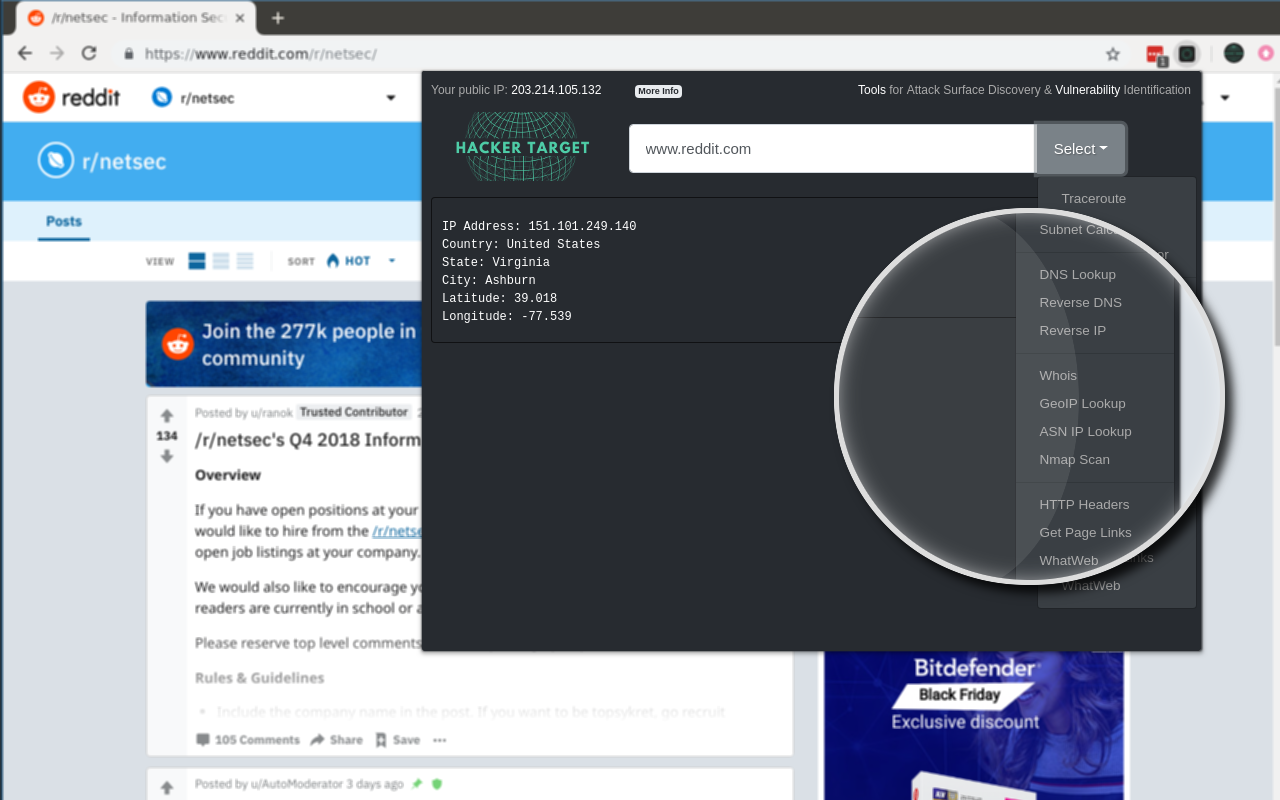Switch to the Posts tab
The width and height of the screenshot is (1280, 800).
pos(63,222)
